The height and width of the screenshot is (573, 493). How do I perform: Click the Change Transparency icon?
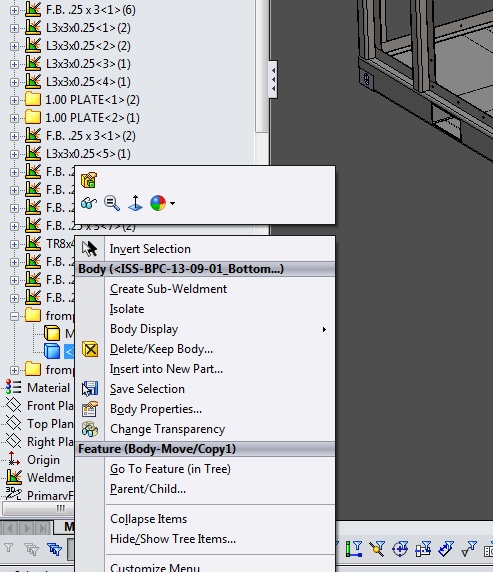click(90, 429)
